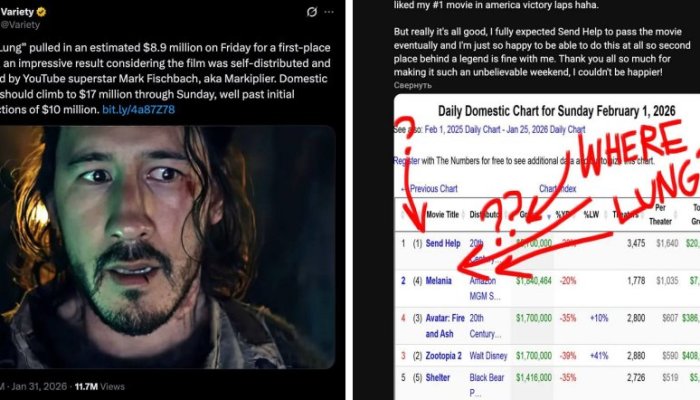Screen dimensions: 700x400
Task: Click the Register link on The Numbers chart
Action: coord(406,161)
